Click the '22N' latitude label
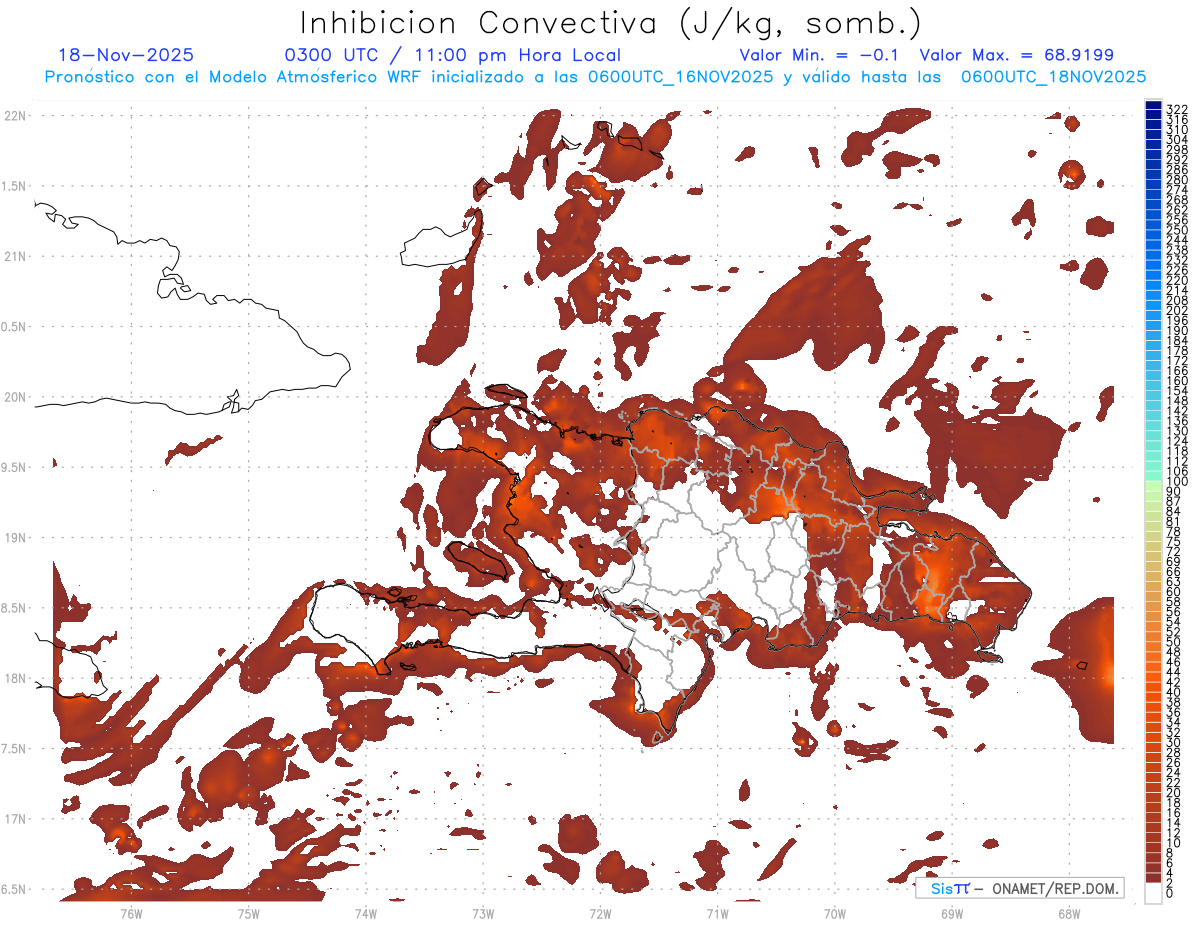 (x=15, y=115)
